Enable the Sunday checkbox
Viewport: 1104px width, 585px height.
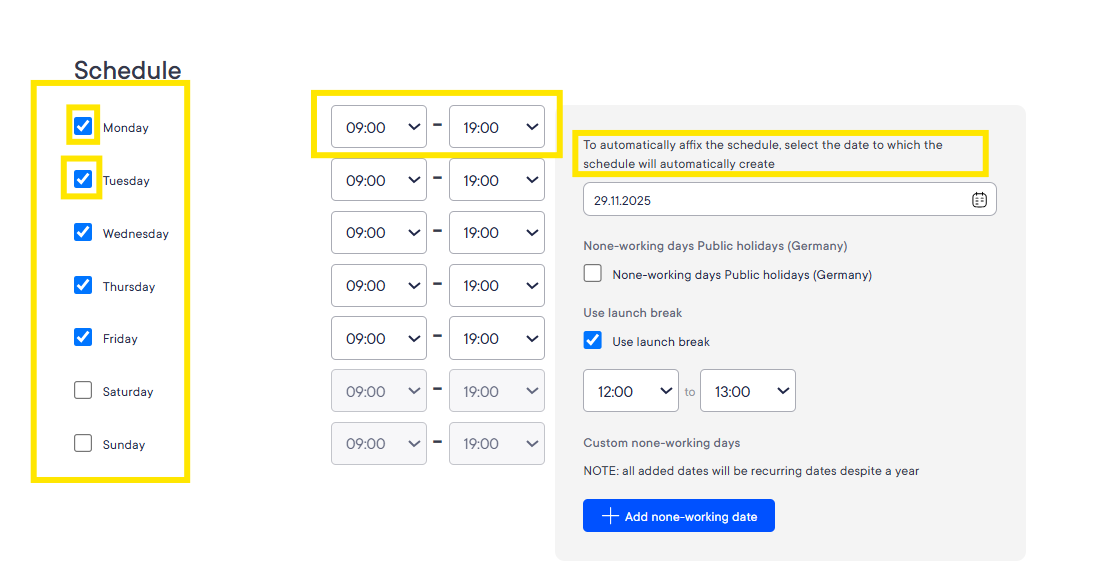pyautogui.click(x=83, y=443)
